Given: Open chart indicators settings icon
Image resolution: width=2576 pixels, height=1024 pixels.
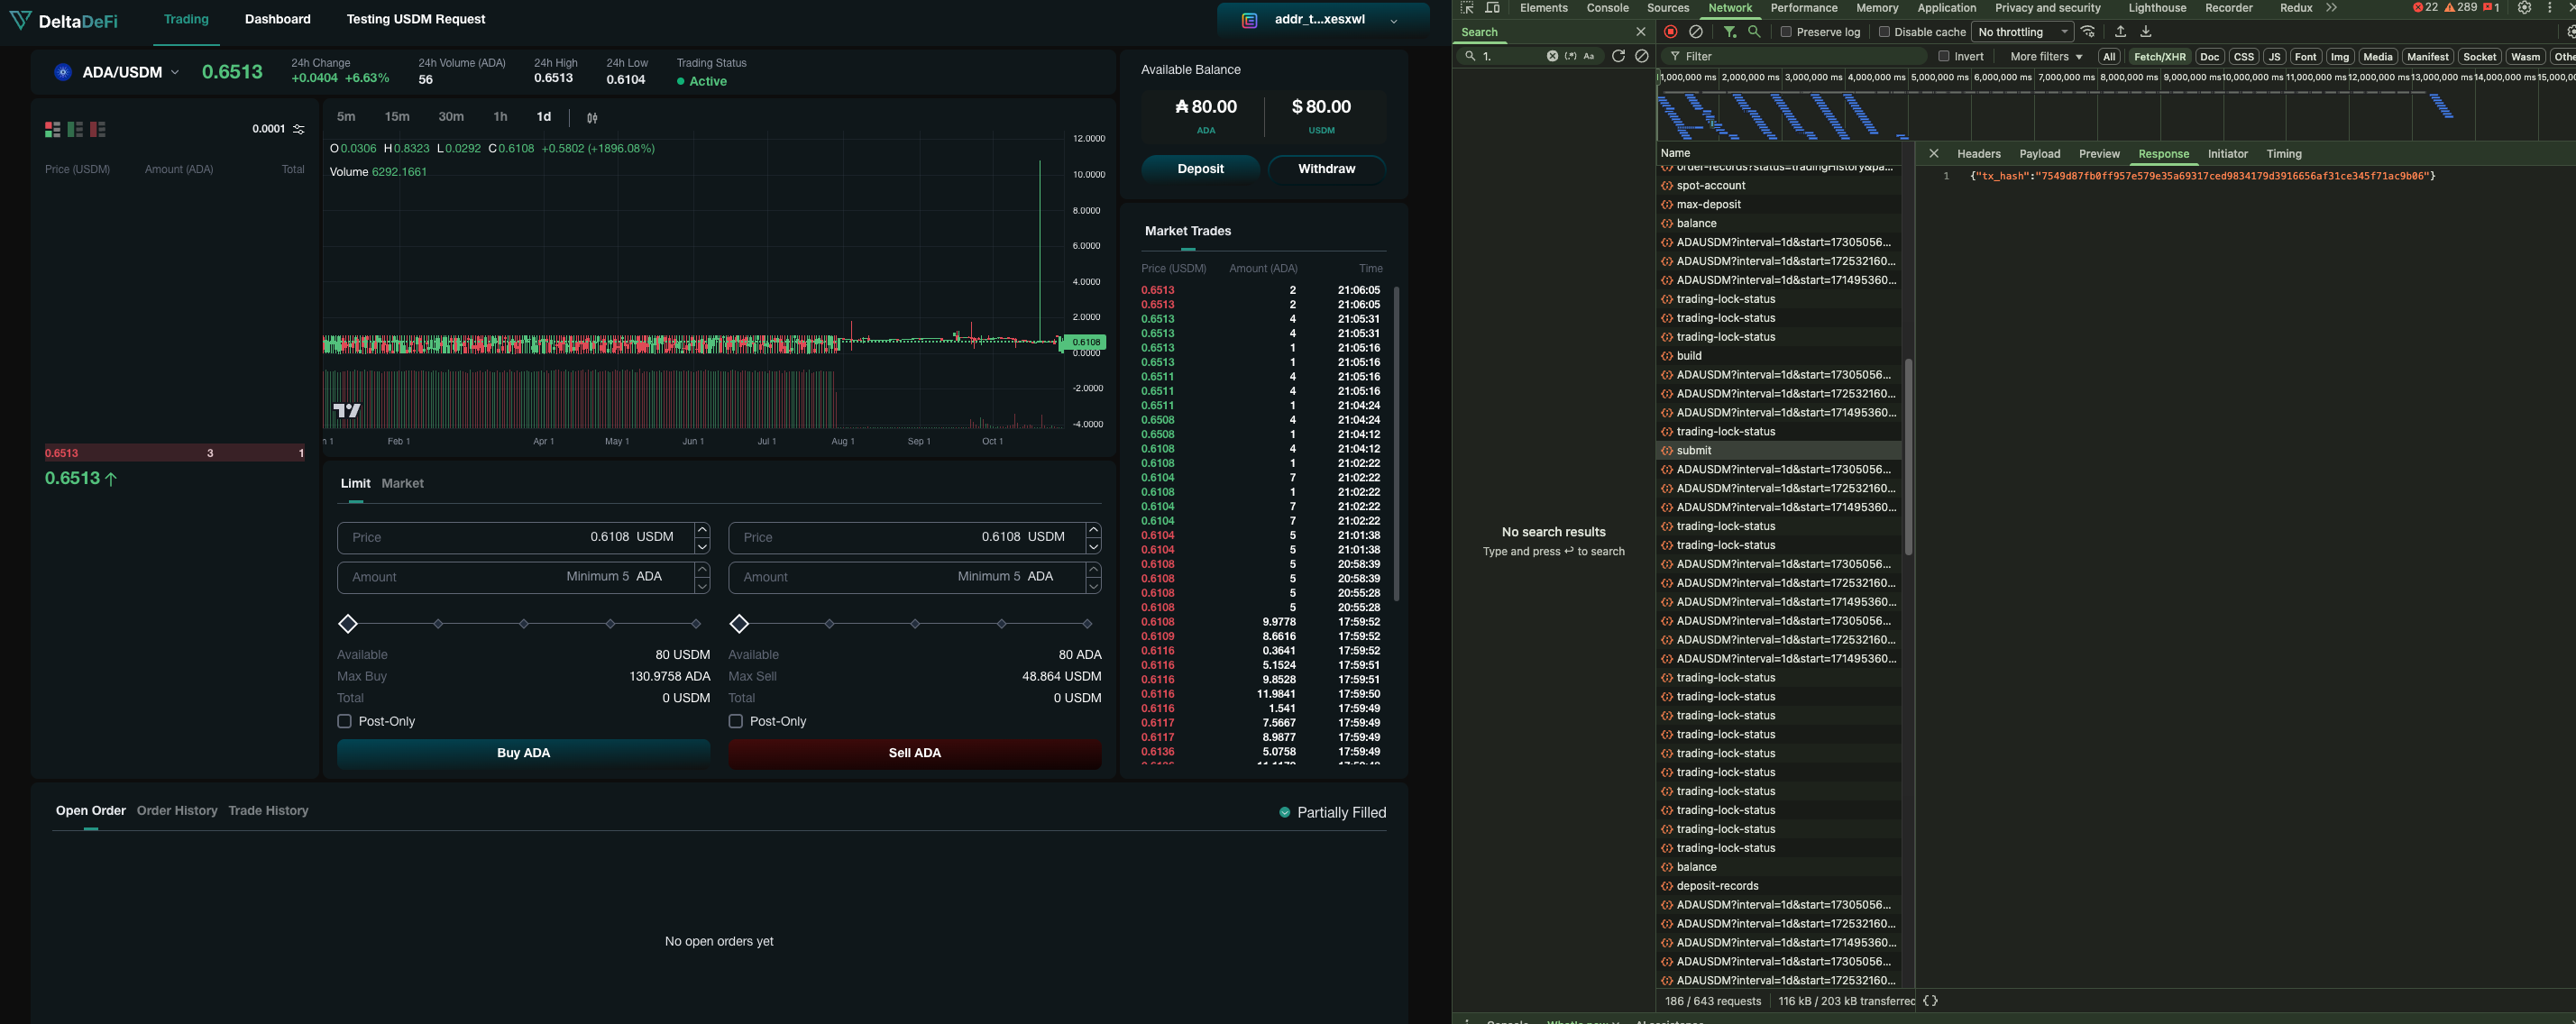Looking at the screenshot, I should point(592,118).
